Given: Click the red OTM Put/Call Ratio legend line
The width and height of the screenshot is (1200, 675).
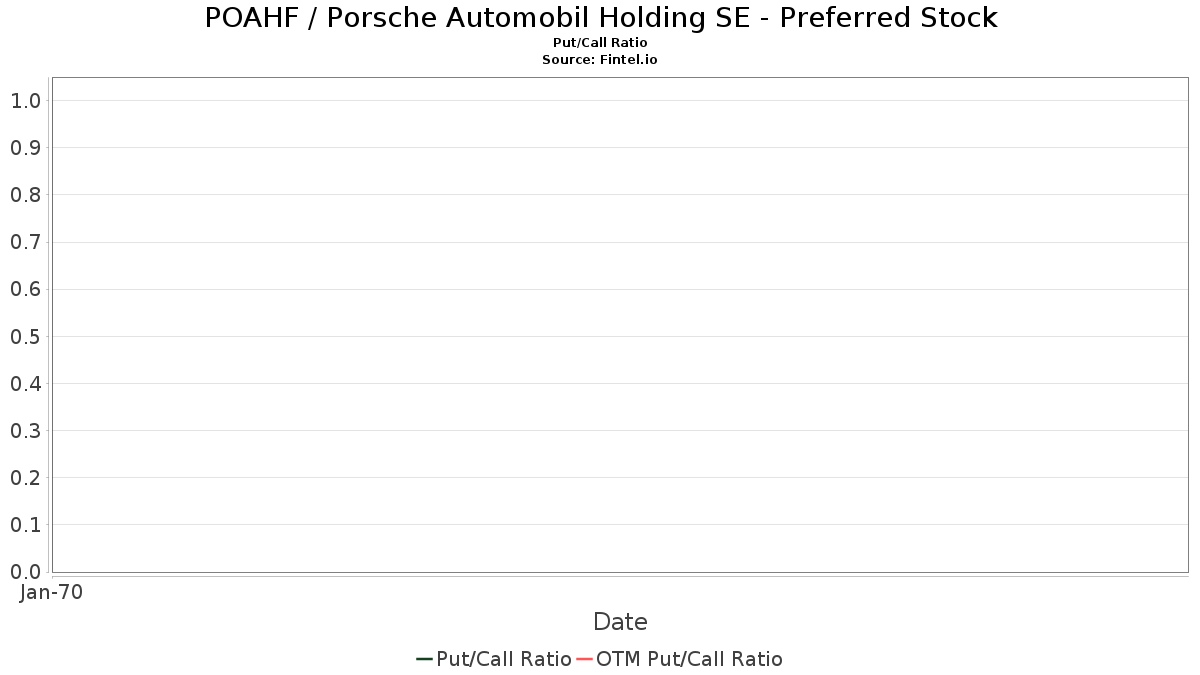Looking at the screenshot, I should [x=584, y=659].
